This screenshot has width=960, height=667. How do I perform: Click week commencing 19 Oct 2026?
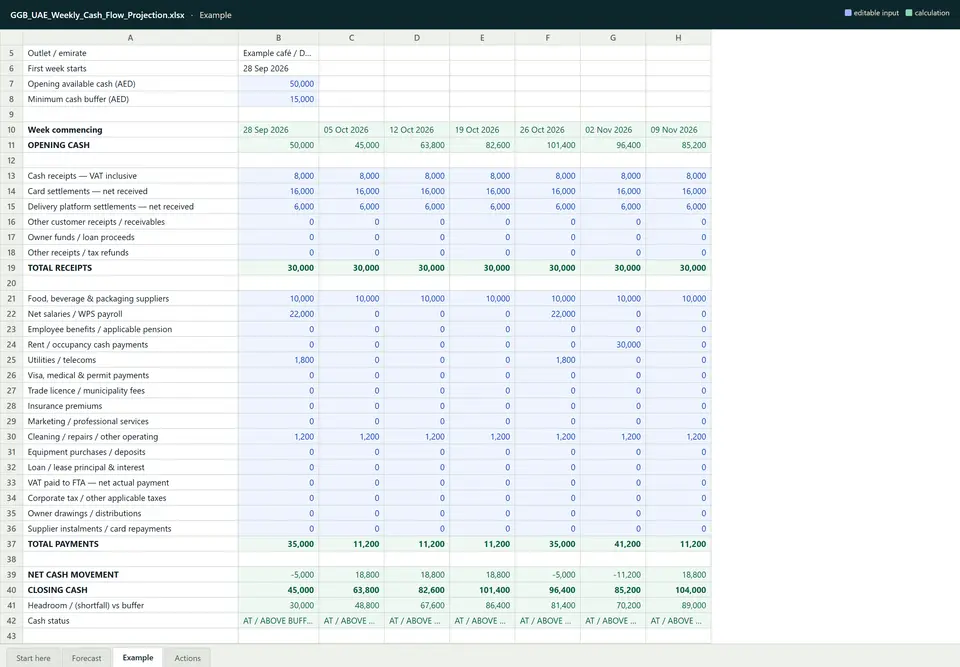[482, 130]
